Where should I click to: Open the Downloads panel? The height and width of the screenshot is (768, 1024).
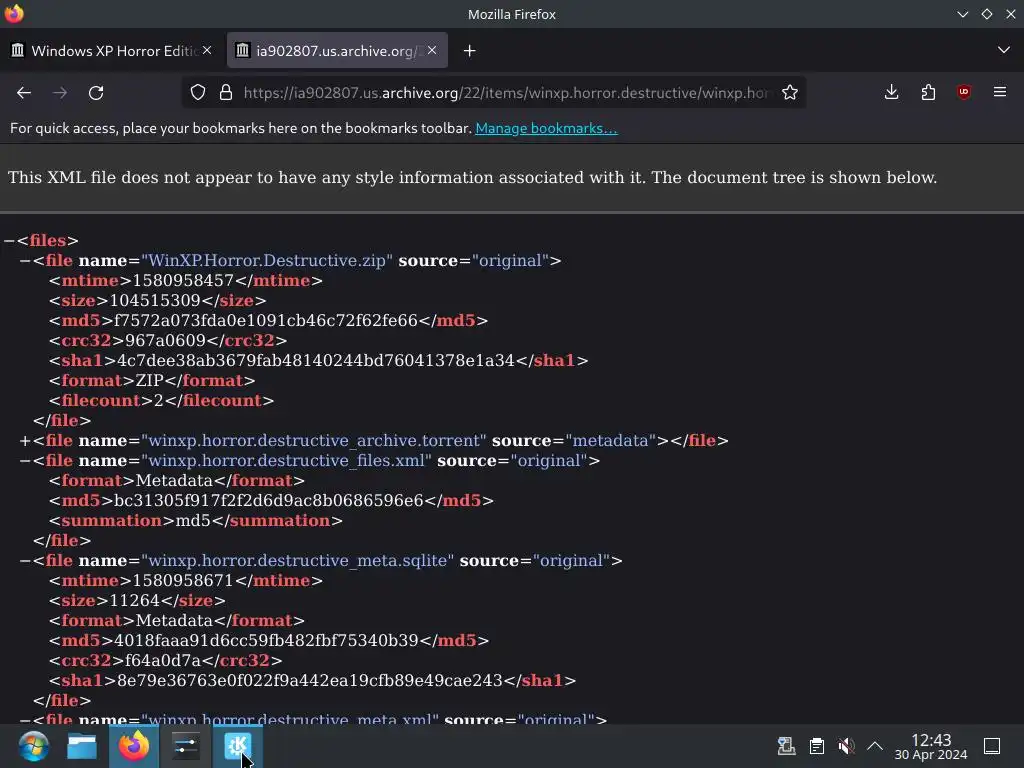891,93
